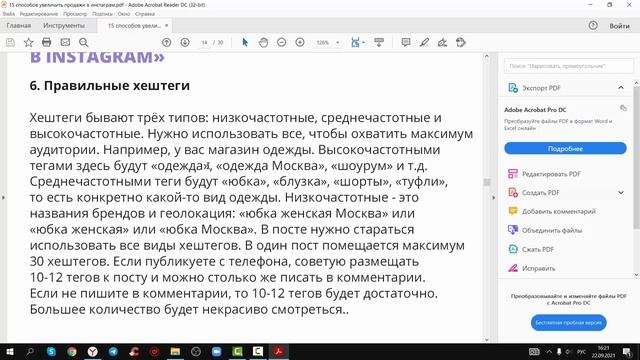Viewport: 640px width, 360px height.
Task: Open Google Chrome from taskbar
Action: pos(72,351)
